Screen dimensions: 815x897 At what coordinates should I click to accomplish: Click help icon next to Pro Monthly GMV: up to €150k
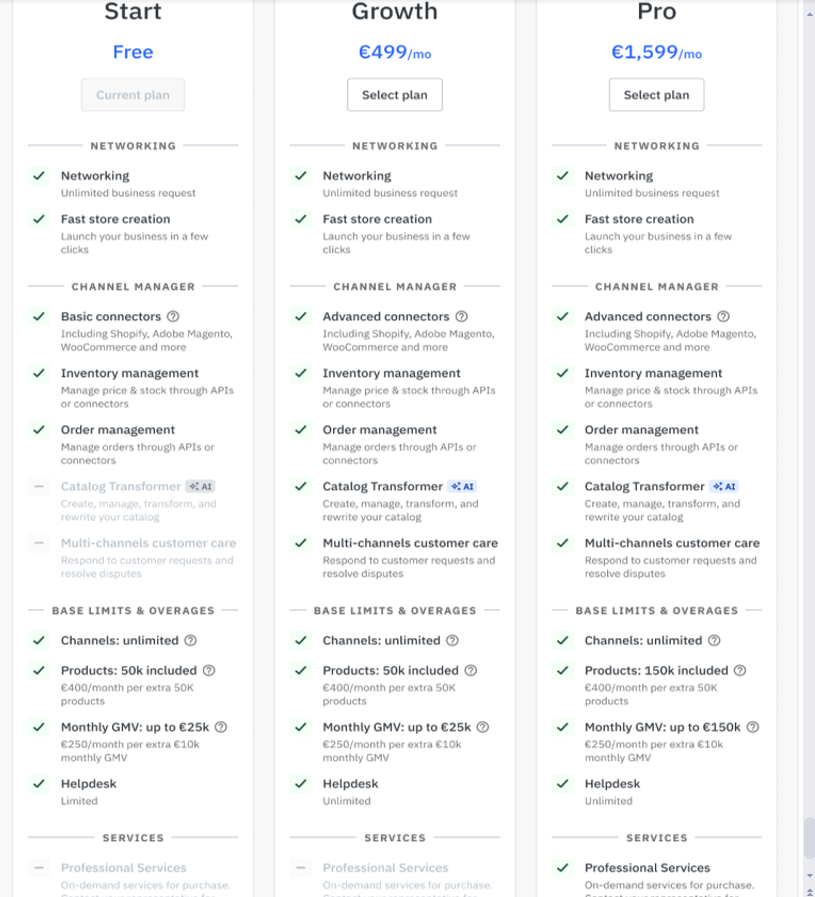pos(753,727)
